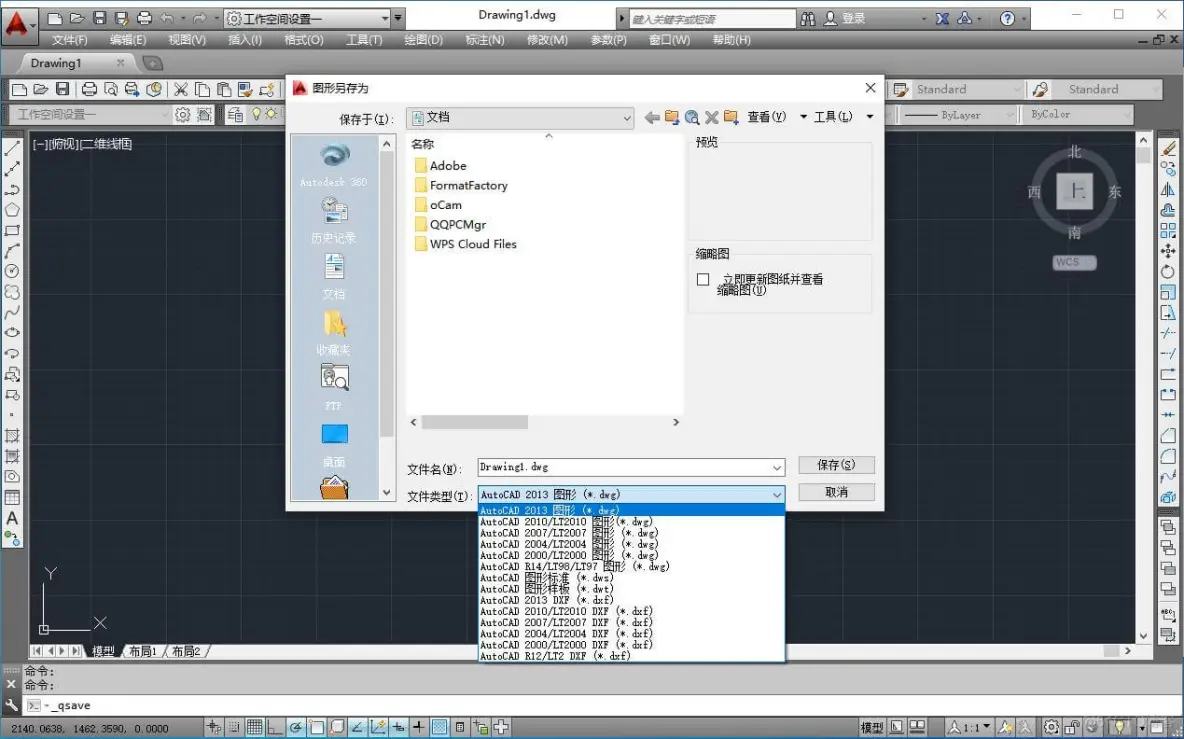Open the 绘图(D) menu
The width and height of the screenshot is (1184, 739).
tap(423, 40)
